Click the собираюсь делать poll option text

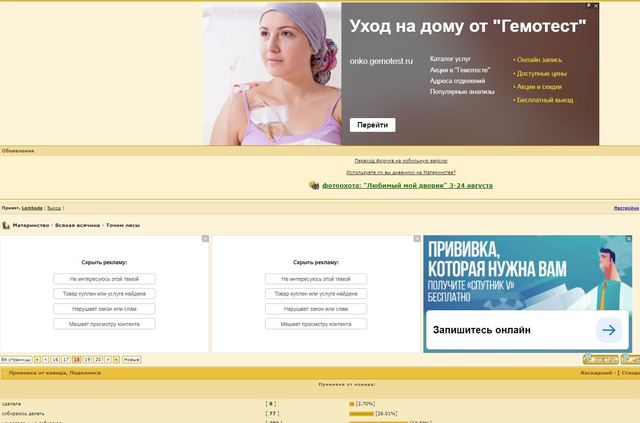[x=23, y=414]
